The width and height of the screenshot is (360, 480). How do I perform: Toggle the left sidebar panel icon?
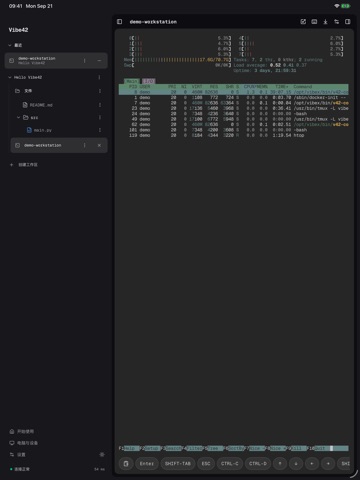pos(120,22)
